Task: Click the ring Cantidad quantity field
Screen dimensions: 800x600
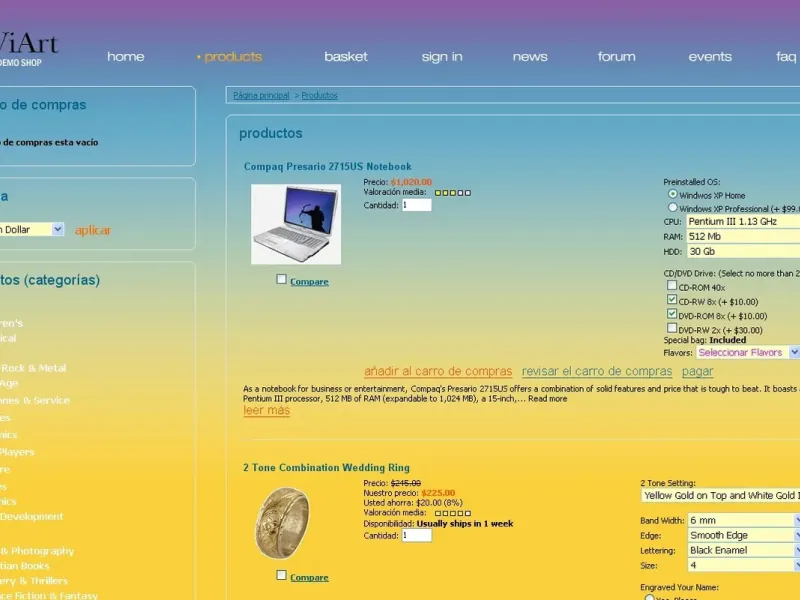Action: tap(417, 535)
